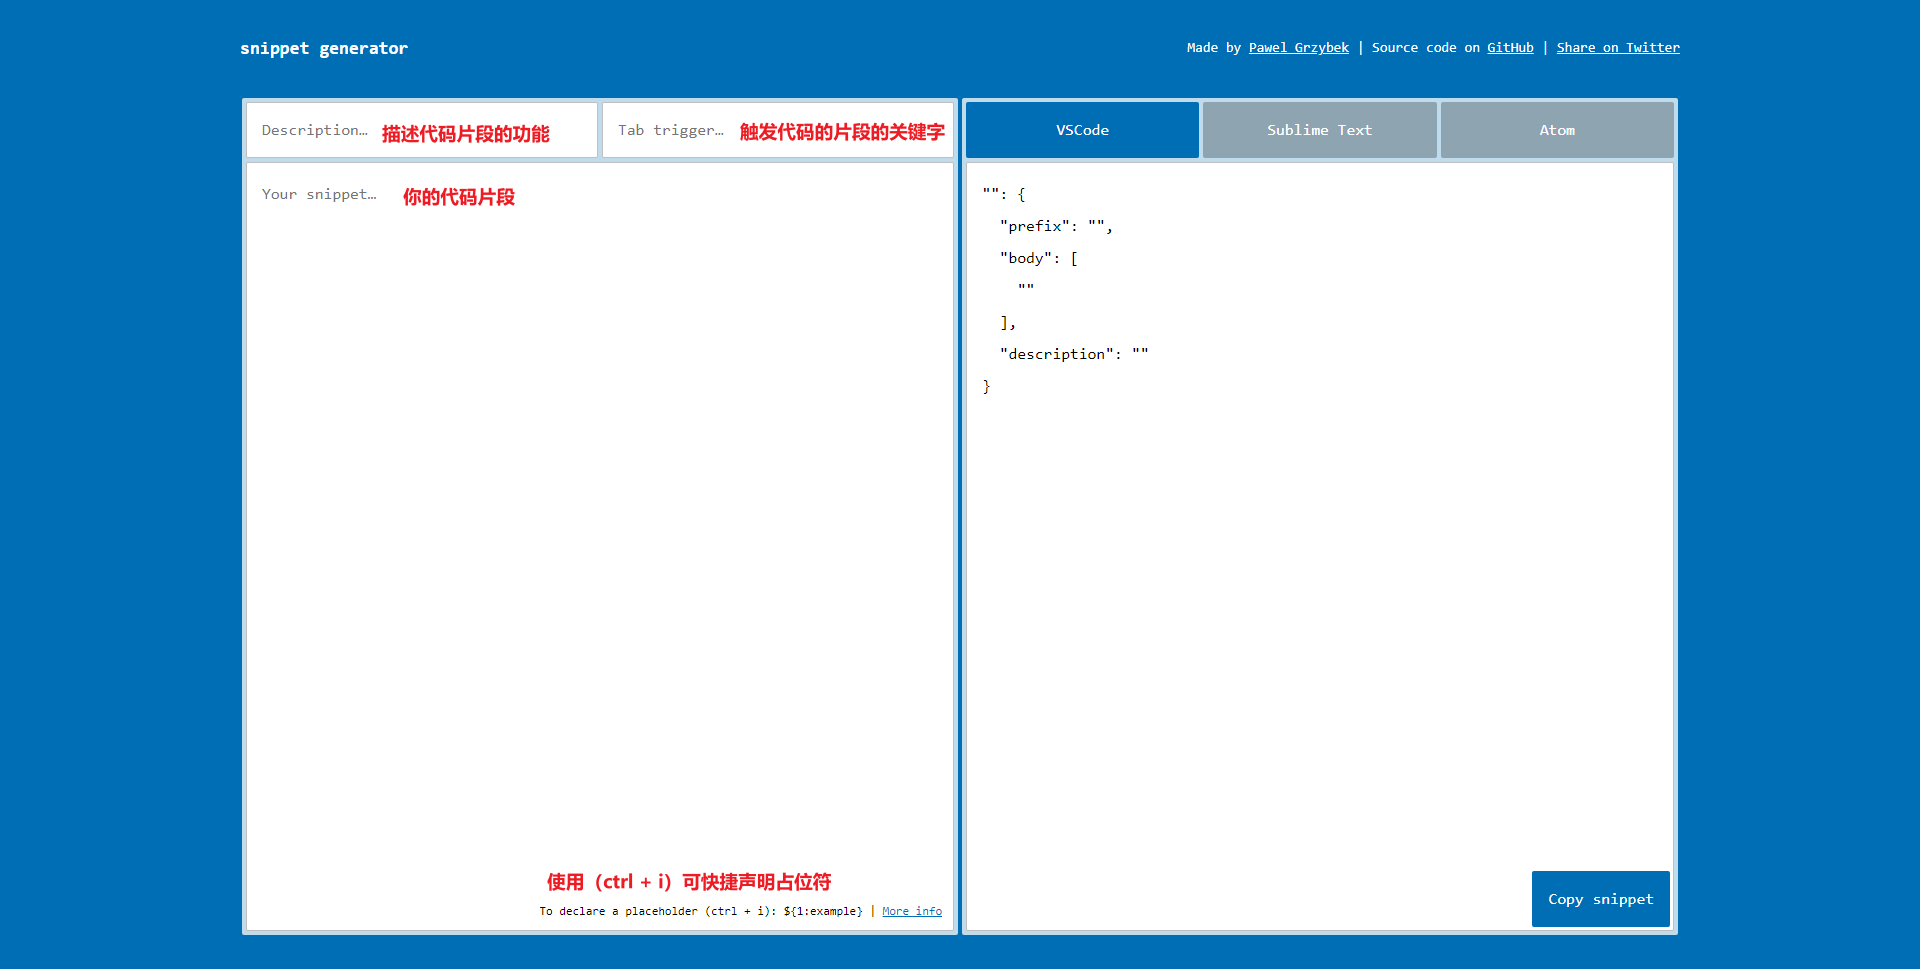The image size is (1920, 969).
Task: Open the Pawel Grzybek link
Action: pos(1298,48)
